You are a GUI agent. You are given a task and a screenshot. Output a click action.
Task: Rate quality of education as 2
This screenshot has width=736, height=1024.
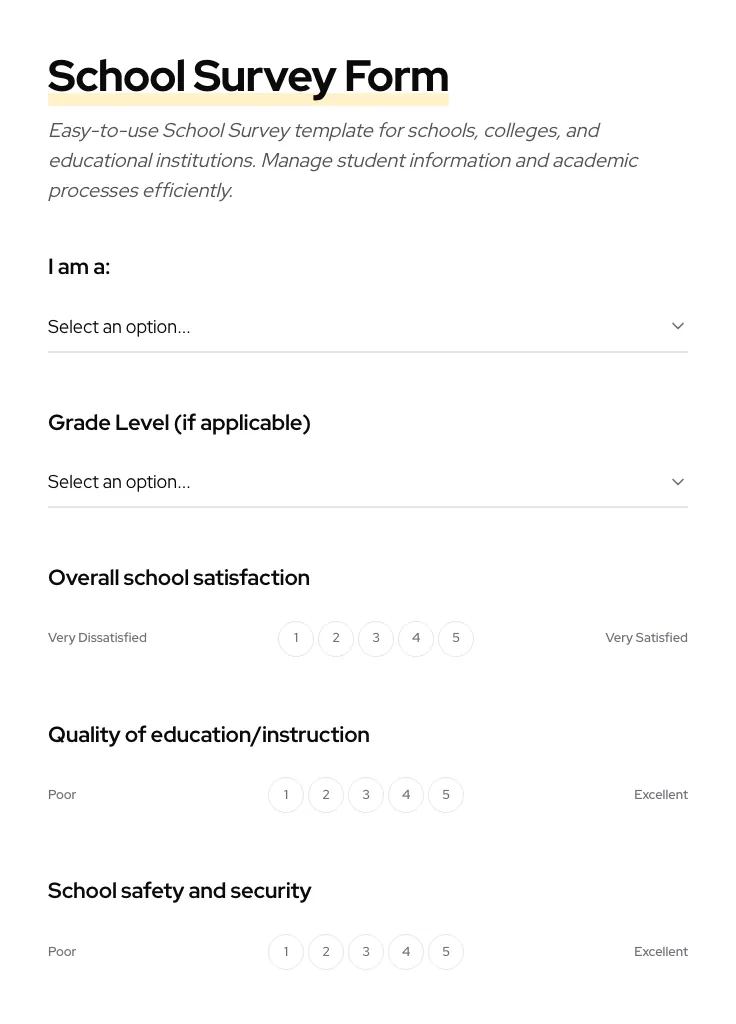click(326, 794)
